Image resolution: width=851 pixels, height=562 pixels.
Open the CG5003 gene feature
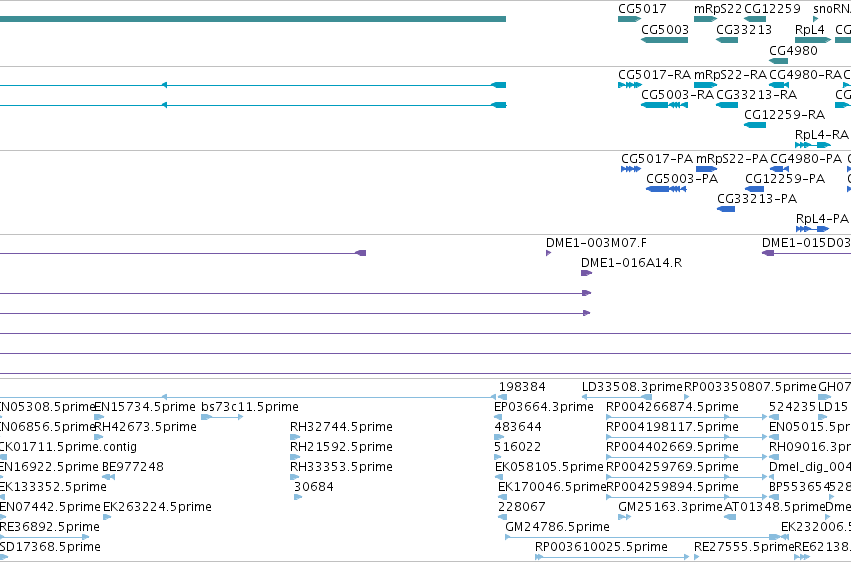pyautogui.click(x=664, y=40)
